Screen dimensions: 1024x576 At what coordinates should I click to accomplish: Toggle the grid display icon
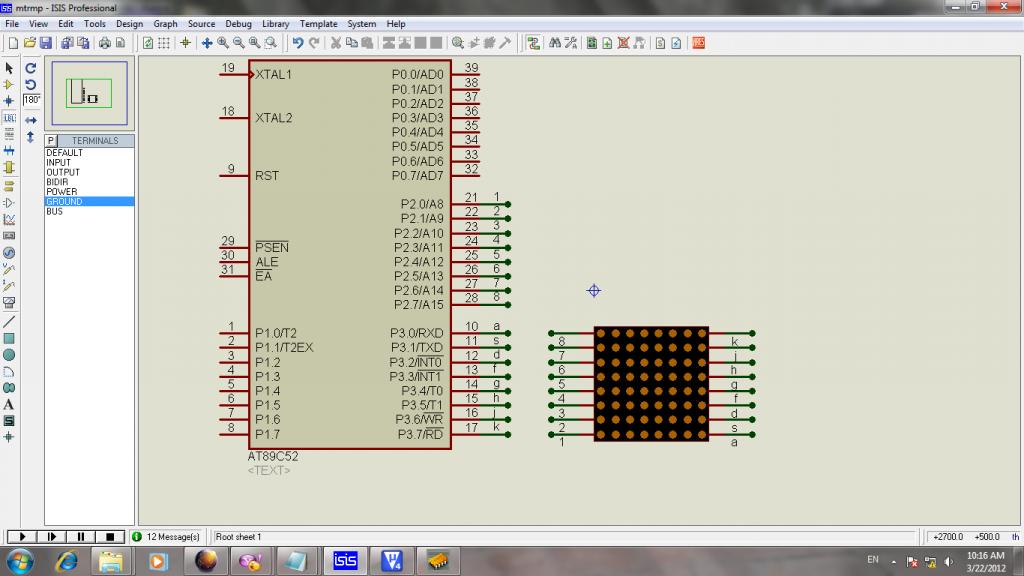pyautogui.click(x=164, y=43)
